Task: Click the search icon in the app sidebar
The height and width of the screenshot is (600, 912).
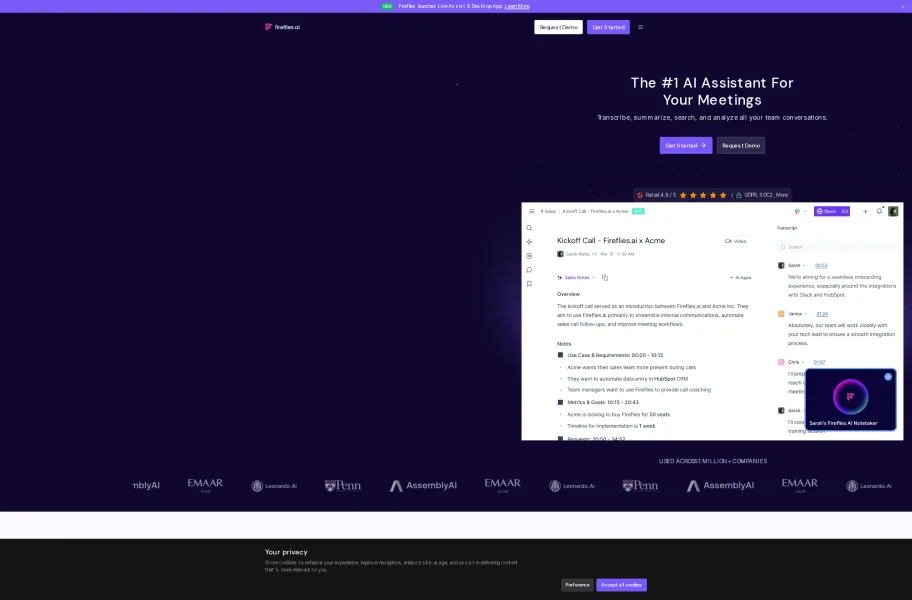Action: (529, 228)
